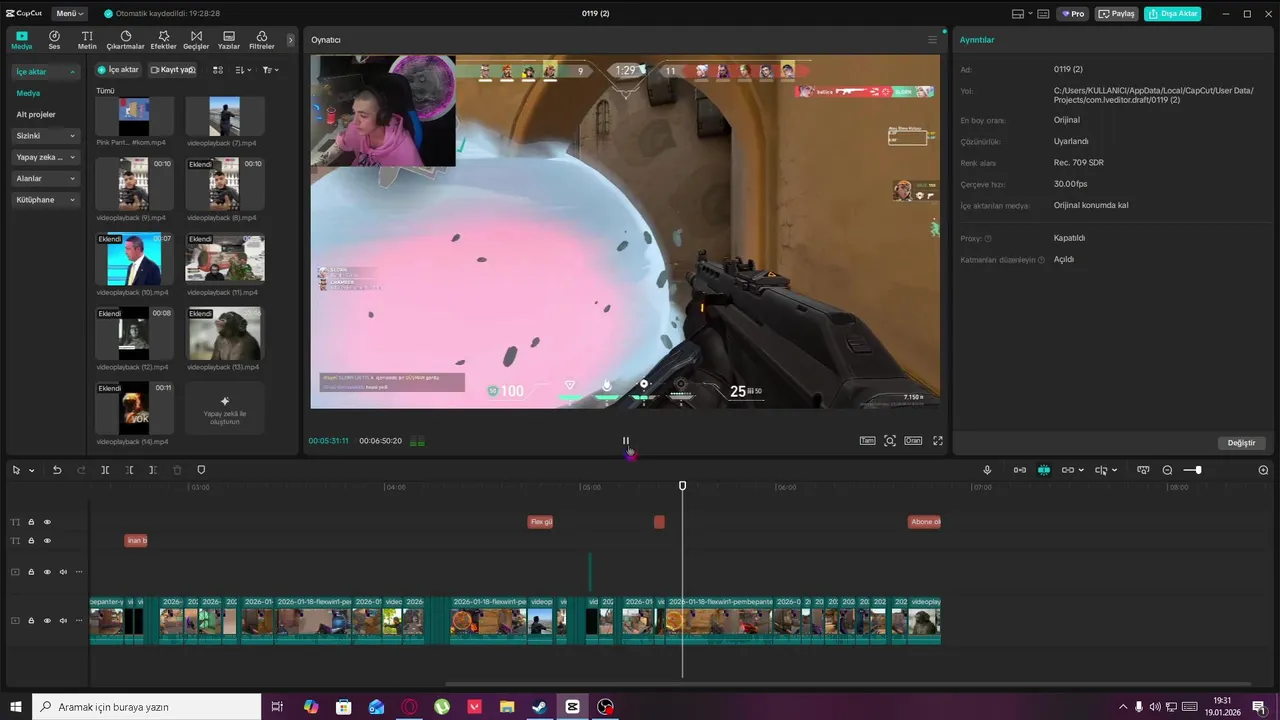The height and width of the screenshot is (720, 1280).
Task: Open the linkage dropdown arrow
Action: point(1082,470)
